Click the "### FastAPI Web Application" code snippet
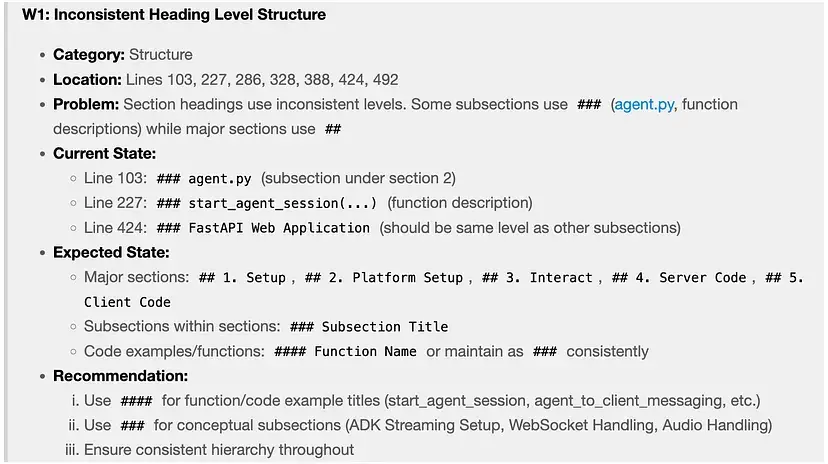The width and height of the screenshot is (828, 464). 263,228
